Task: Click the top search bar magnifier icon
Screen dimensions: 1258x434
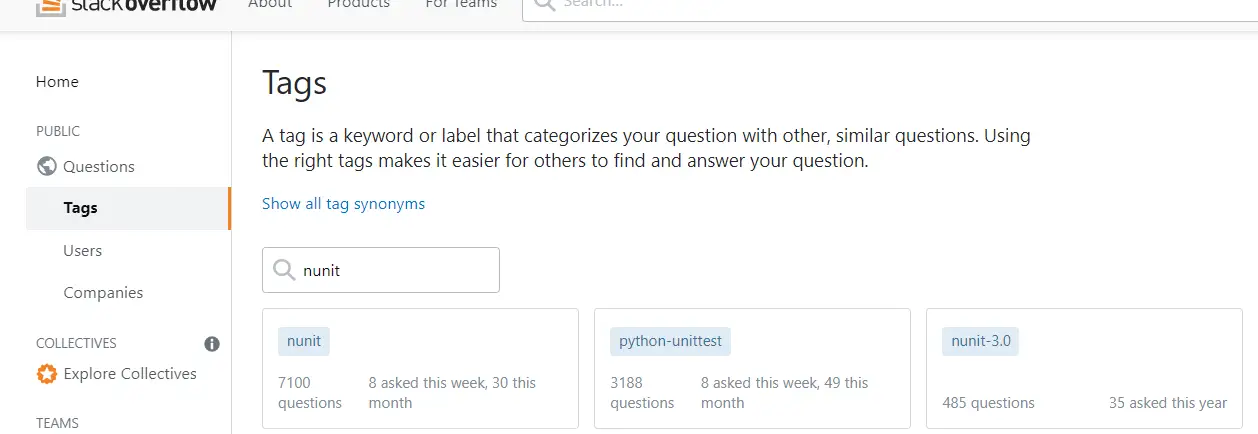Action: click(x=543, y=4)
